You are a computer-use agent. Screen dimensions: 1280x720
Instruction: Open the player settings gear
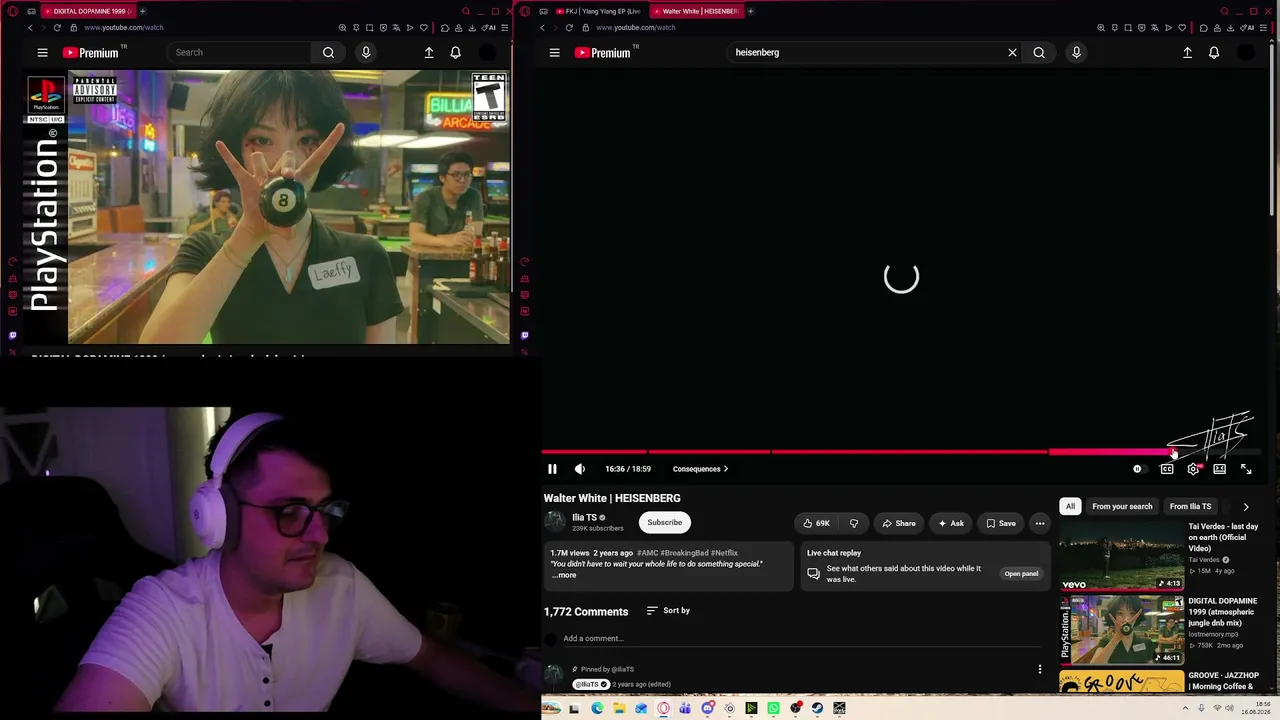point(1193,469)
